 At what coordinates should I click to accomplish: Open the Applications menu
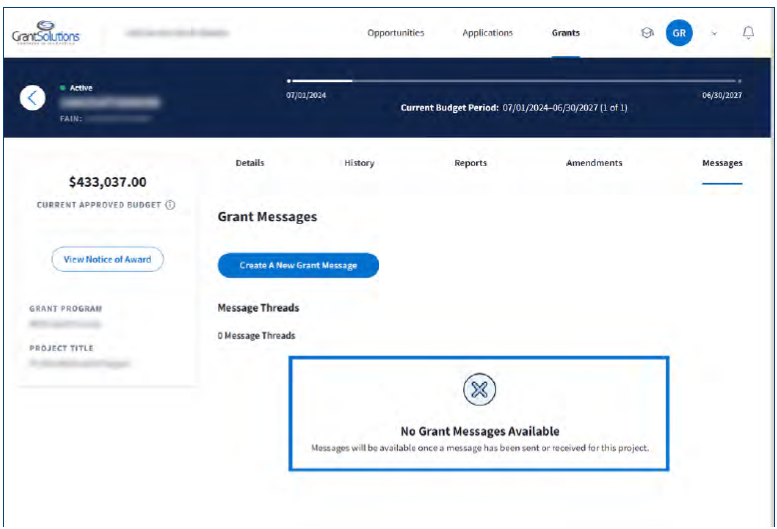point(487,33)
